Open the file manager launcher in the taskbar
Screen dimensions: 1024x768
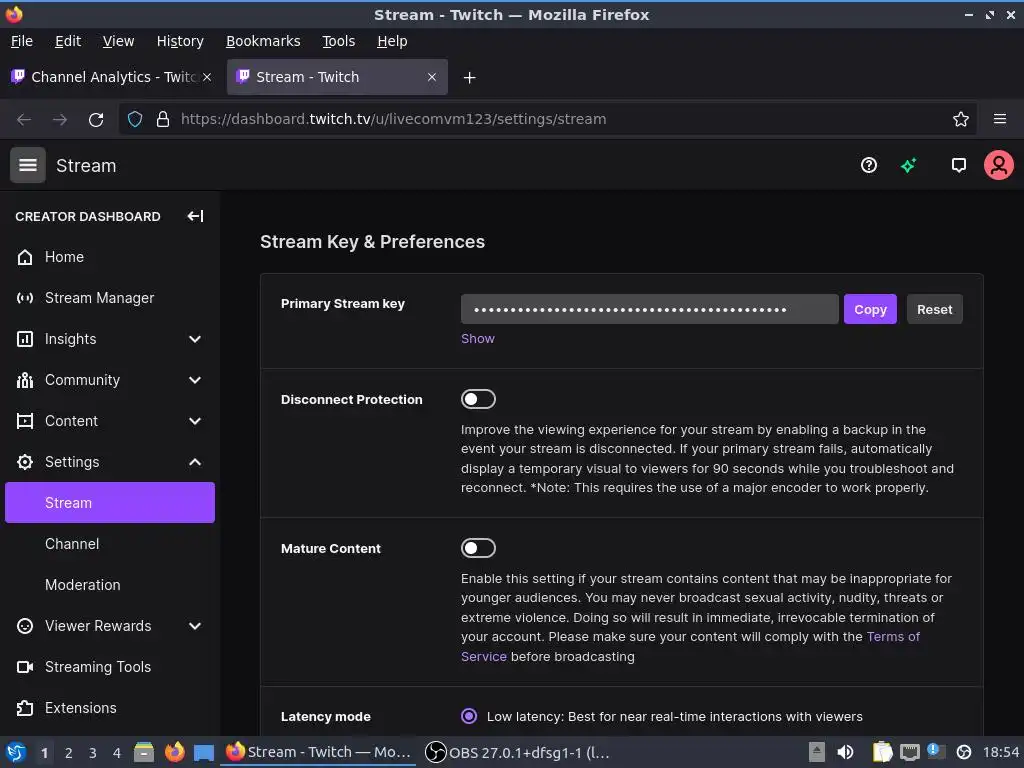pos(144,752)
